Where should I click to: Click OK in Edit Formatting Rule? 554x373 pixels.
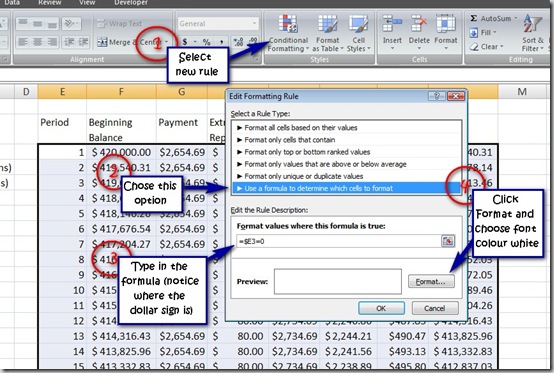pyautogui.click(x=381, y=308)
